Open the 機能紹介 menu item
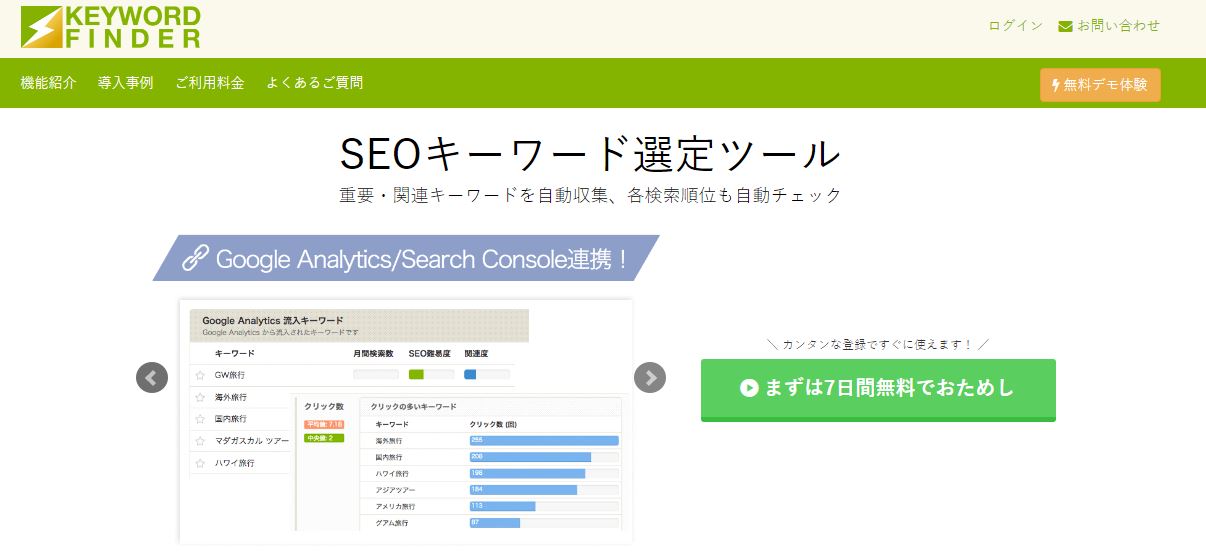Screen dimensions: 1206x556 tap(48, 83)
